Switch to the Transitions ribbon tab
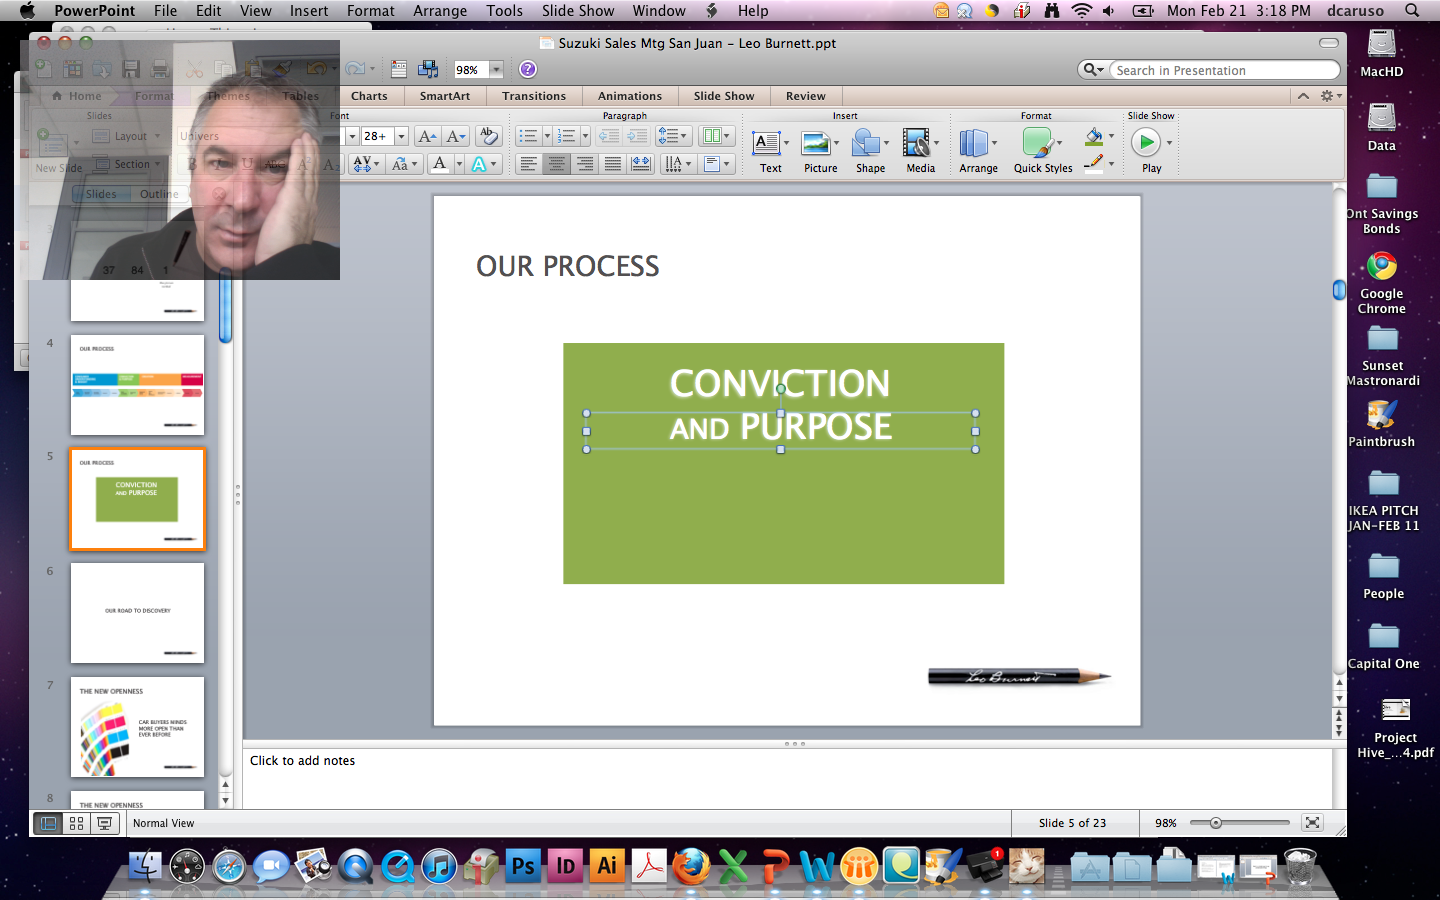Screen dimensions: 1440x900 click(533, 96)
